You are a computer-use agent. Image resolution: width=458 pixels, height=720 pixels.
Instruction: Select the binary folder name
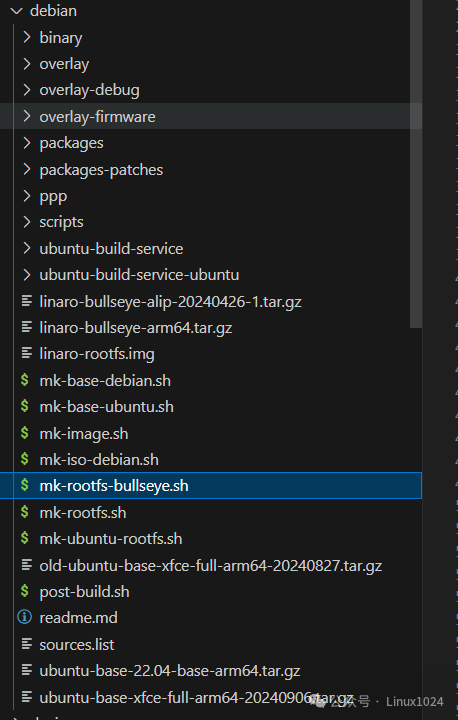(61, 38)
